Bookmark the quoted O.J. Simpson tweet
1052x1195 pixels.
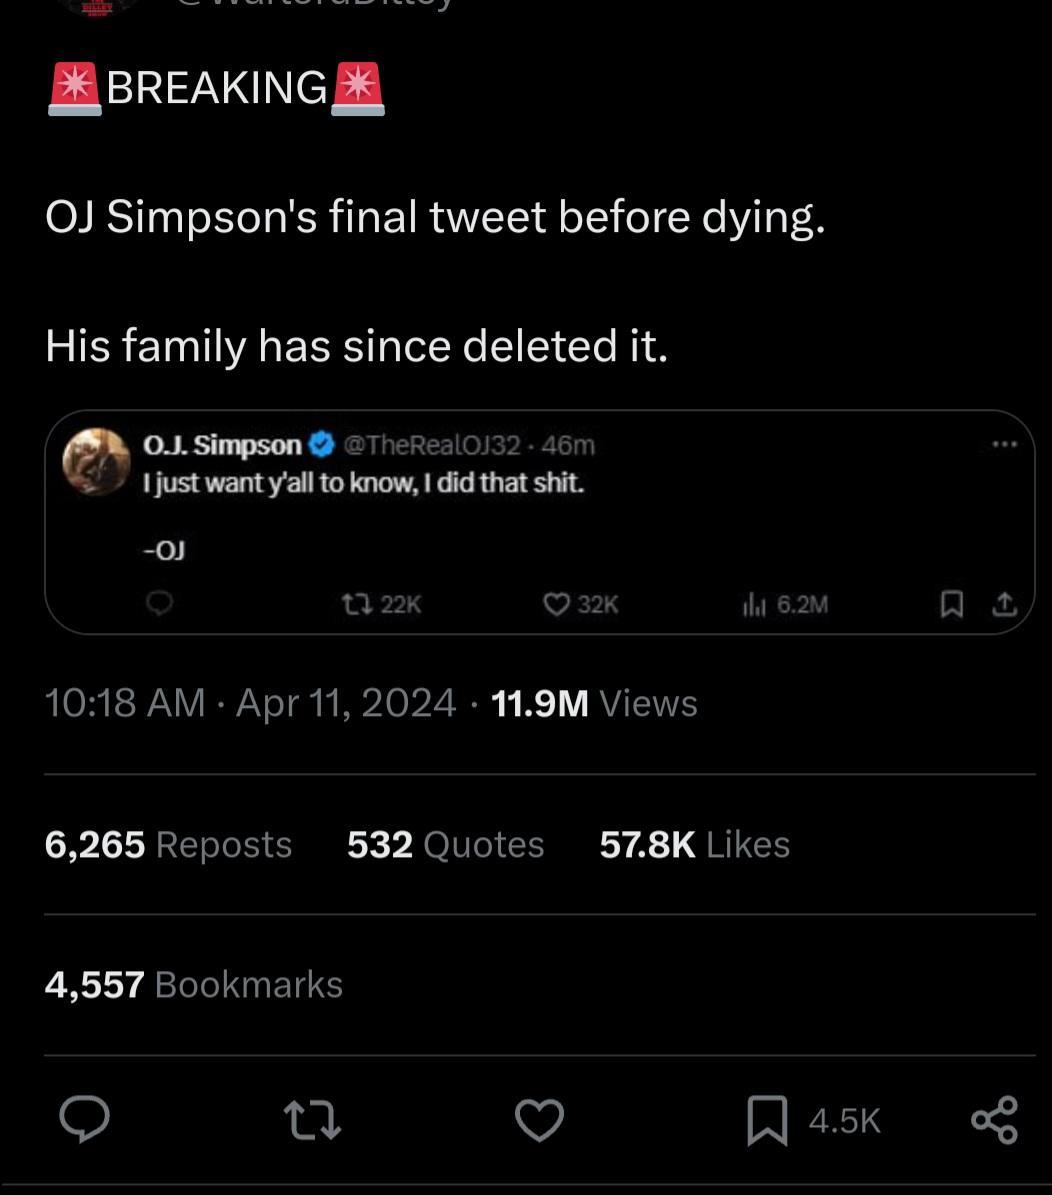tap(952, 604)
